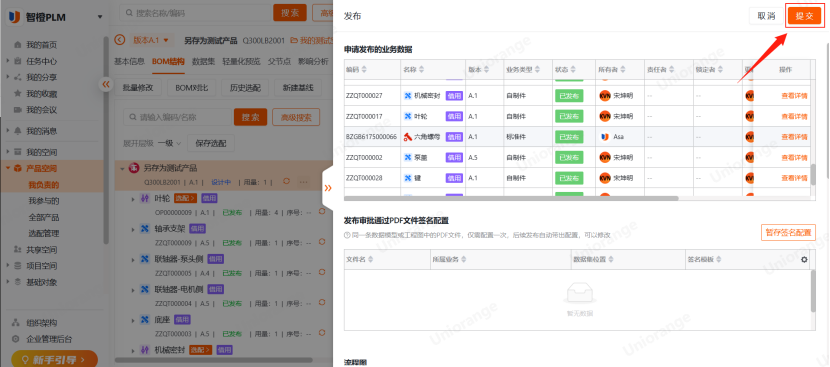Expand the 轴承支架 BOM tree node
This screenshot has height=367, width=830.
[133, 229]
